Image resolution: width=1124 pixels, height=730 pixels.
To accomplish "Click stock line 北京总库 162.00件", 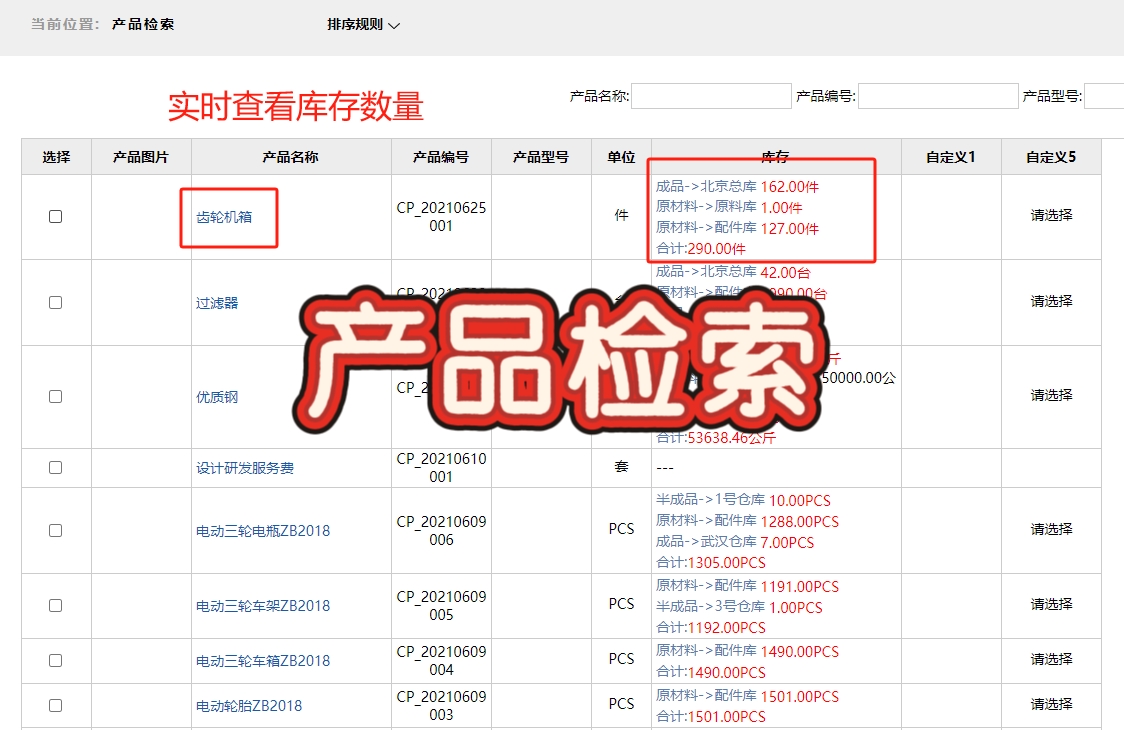I will (738, 186).
